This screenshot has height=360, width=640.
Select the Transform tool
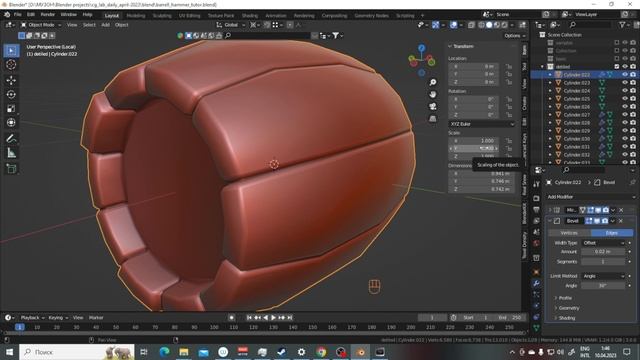(x=11, y=122)
